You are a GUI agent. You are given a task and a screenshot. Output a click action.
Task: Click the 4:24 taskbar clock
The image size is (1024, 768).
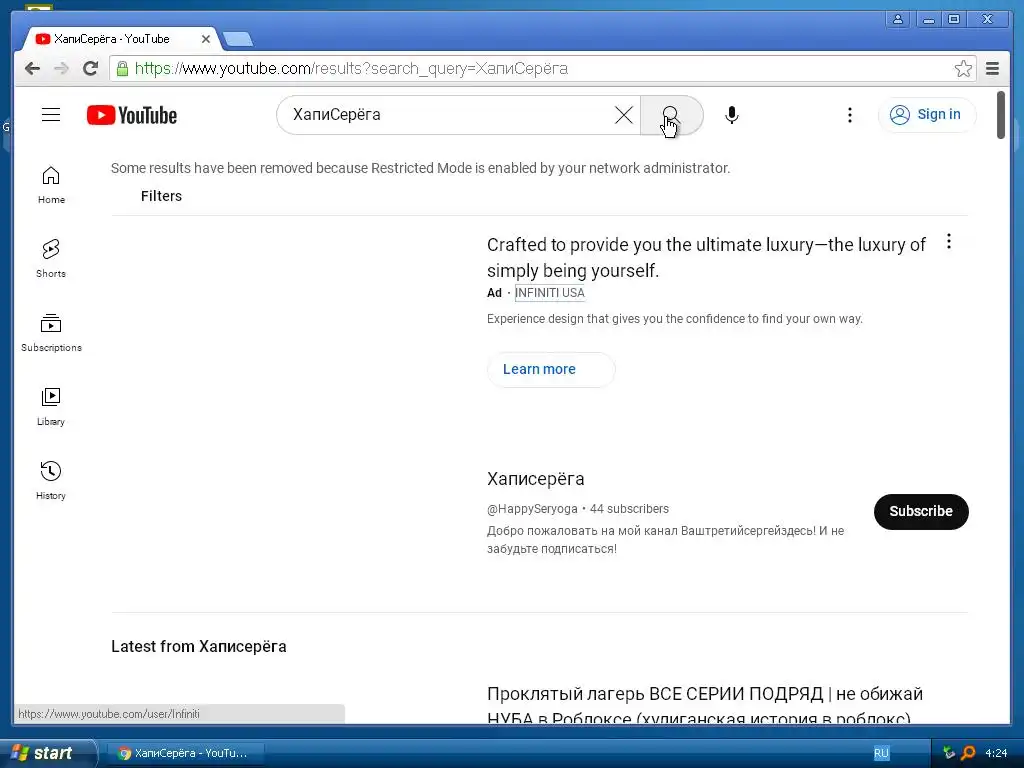(997, 753)
